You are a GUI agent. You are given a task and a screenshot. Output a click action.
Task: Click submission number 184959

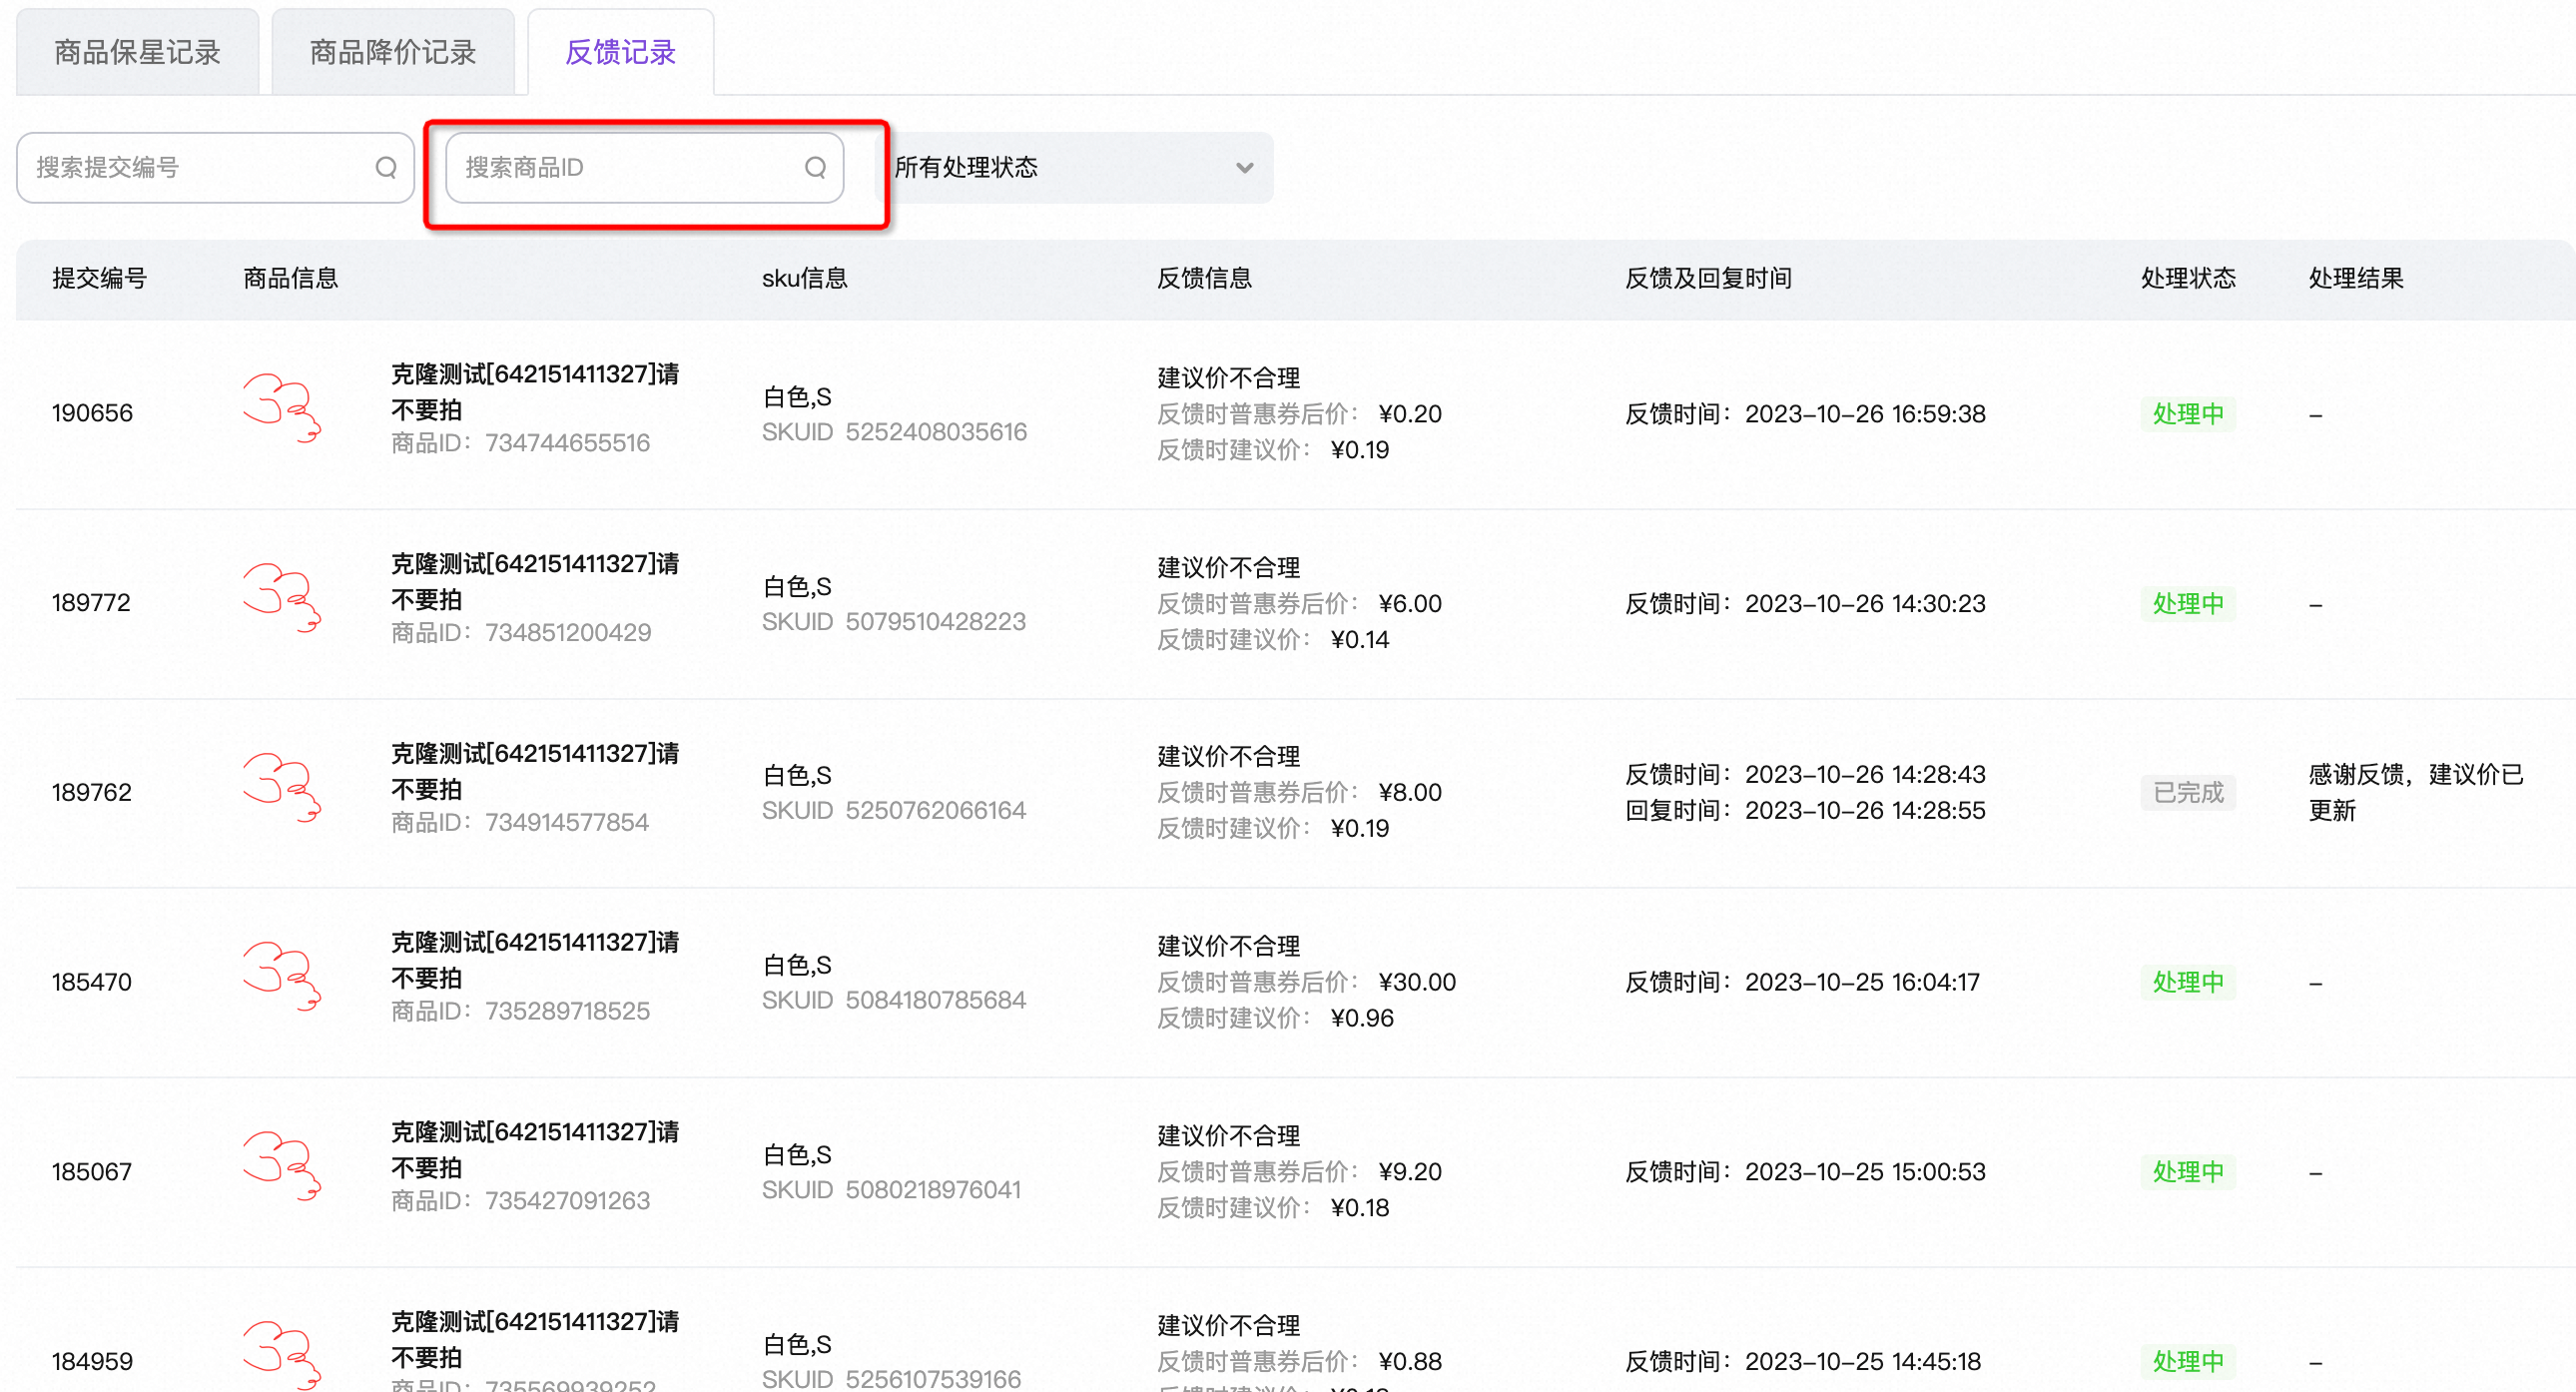(91, 1361)
